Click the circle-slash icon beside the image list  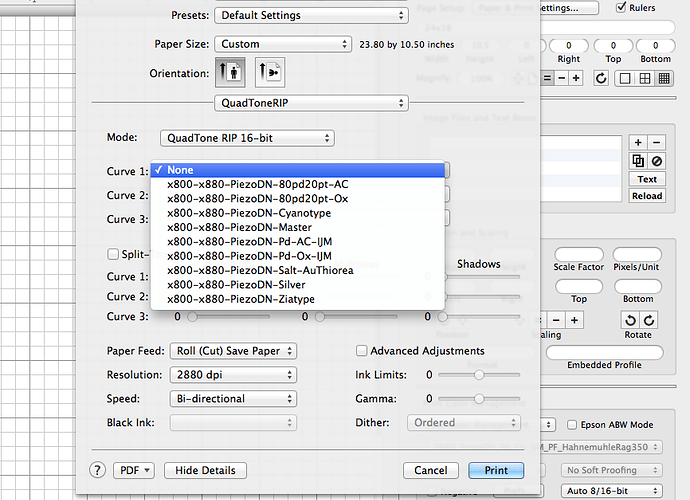pyautogui.click(x=656, y=161)
